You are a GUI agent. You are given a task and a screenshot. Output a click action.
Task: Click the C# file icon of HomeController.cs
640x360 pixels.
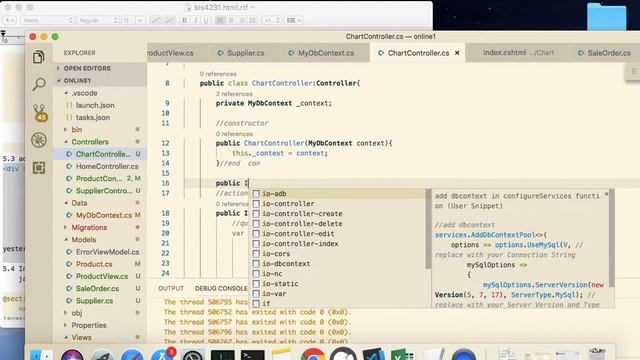69,166
